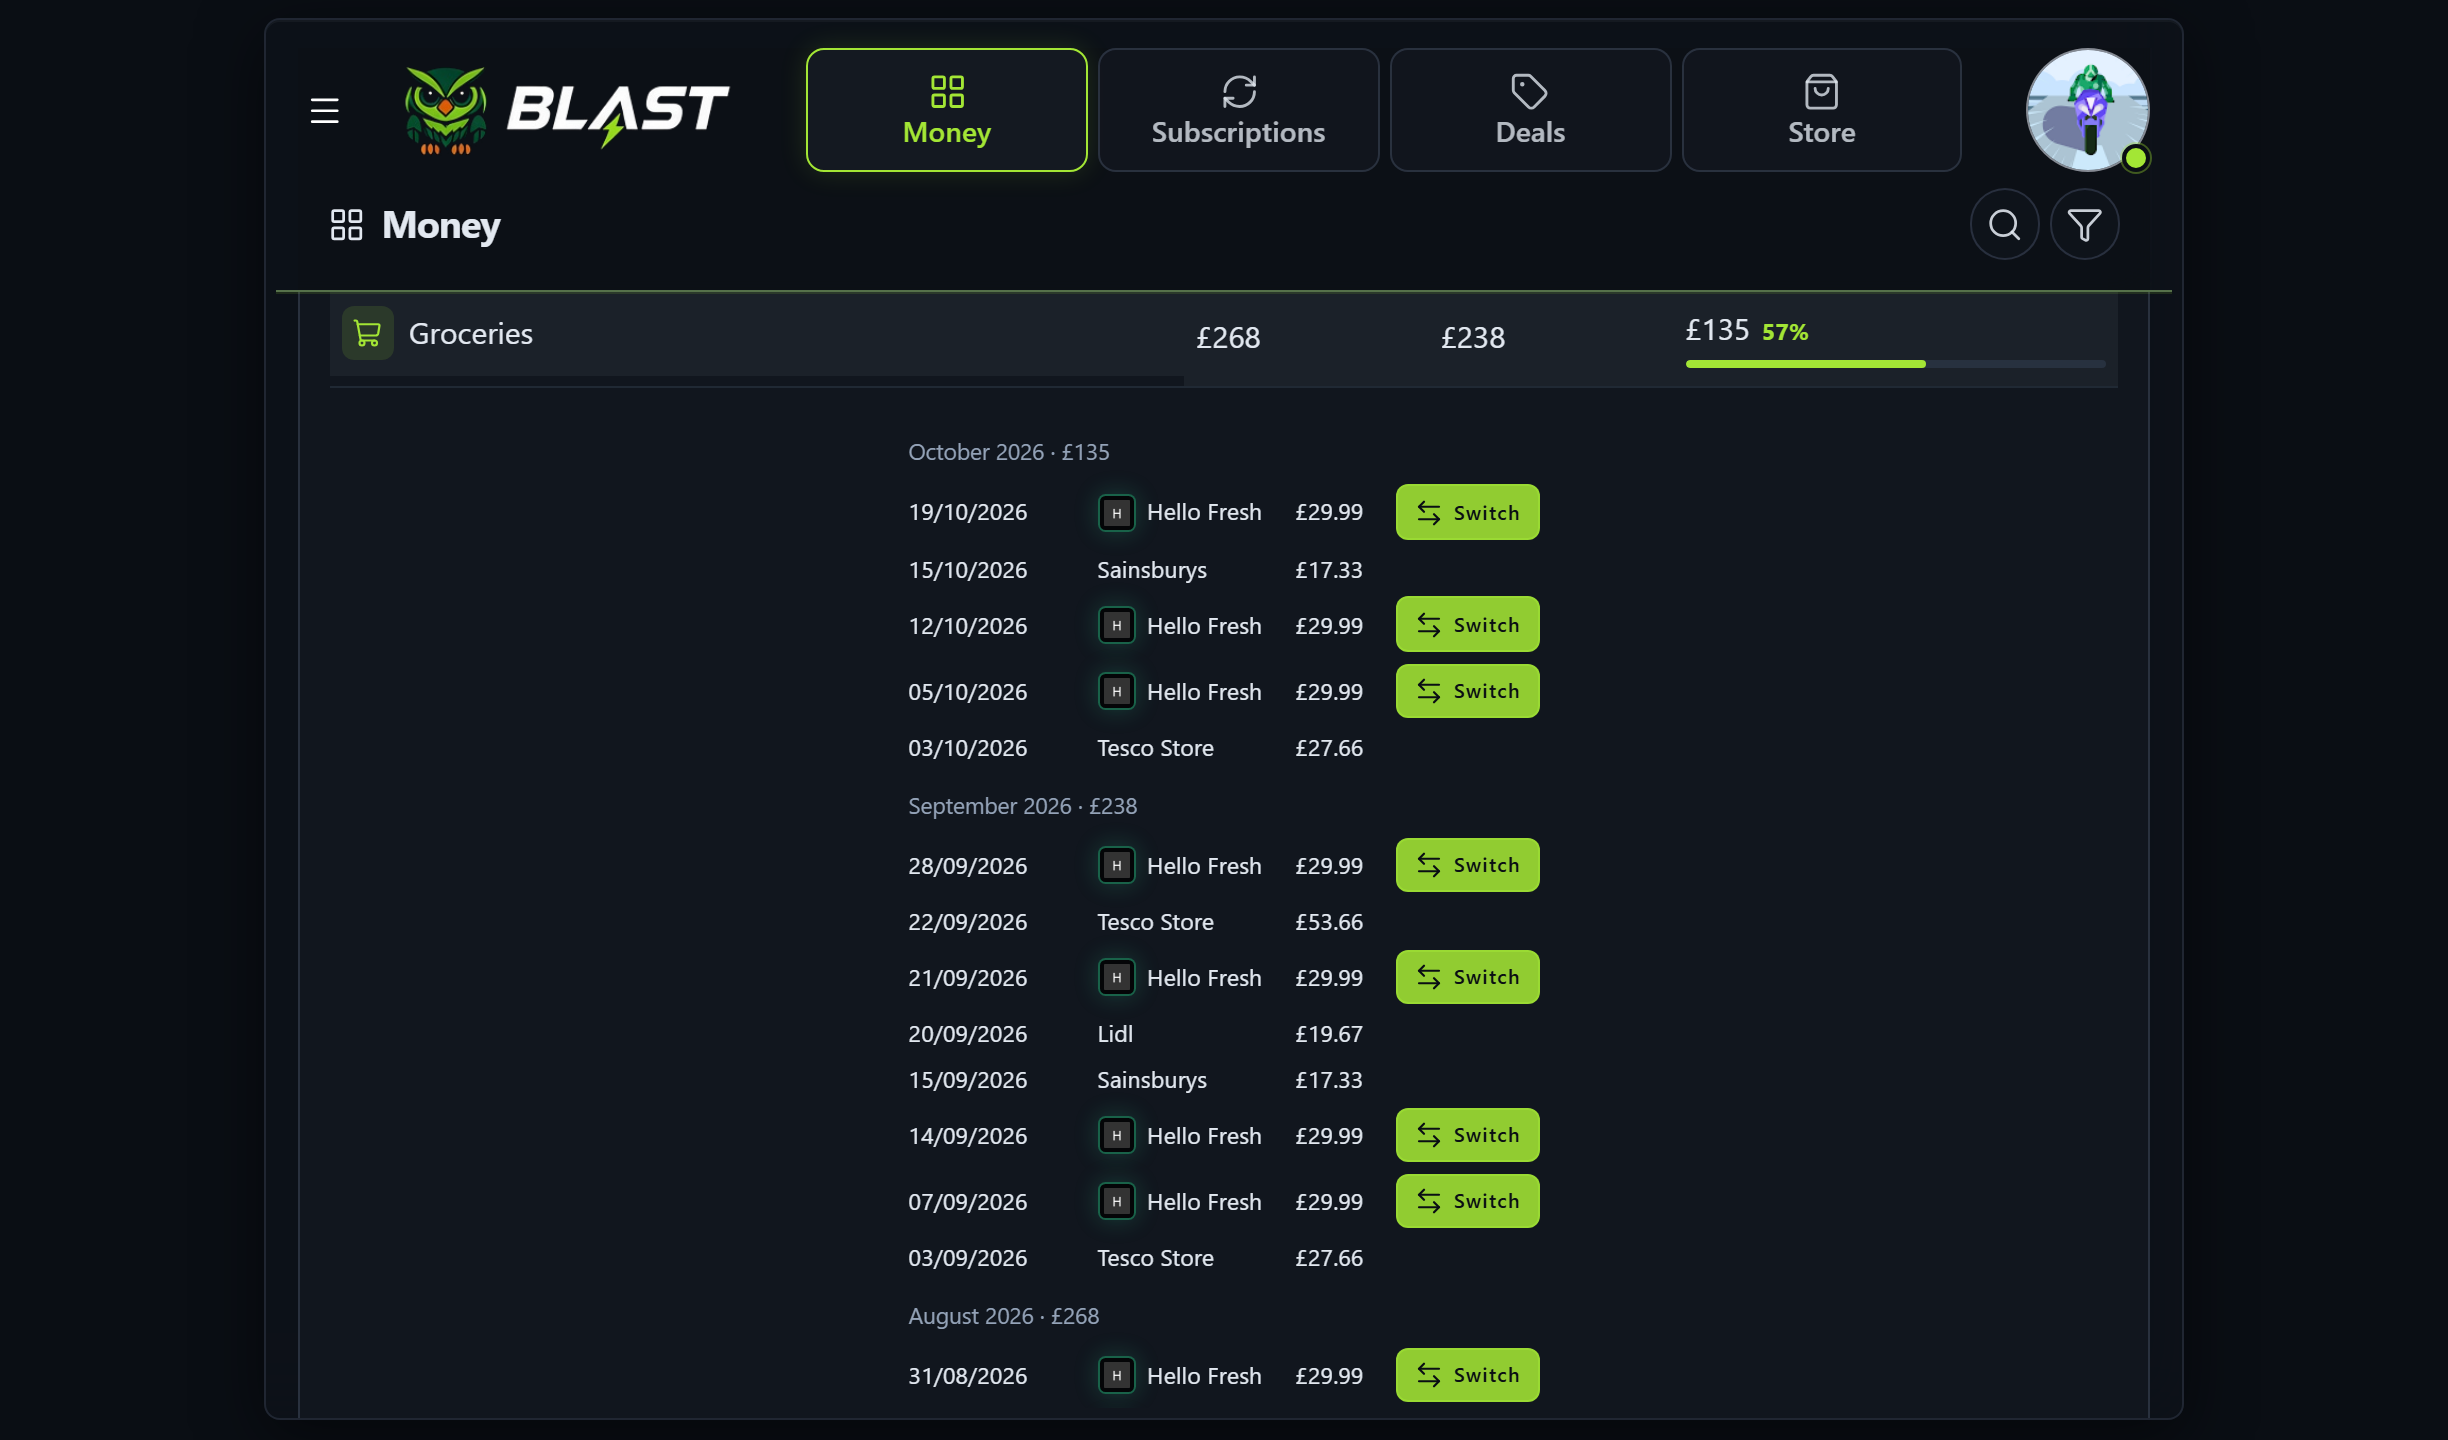Screen dimensions: 2448x1440
Task: Click Hello Fresh icon on 28/09/2026
Action: click(1116, 866)
